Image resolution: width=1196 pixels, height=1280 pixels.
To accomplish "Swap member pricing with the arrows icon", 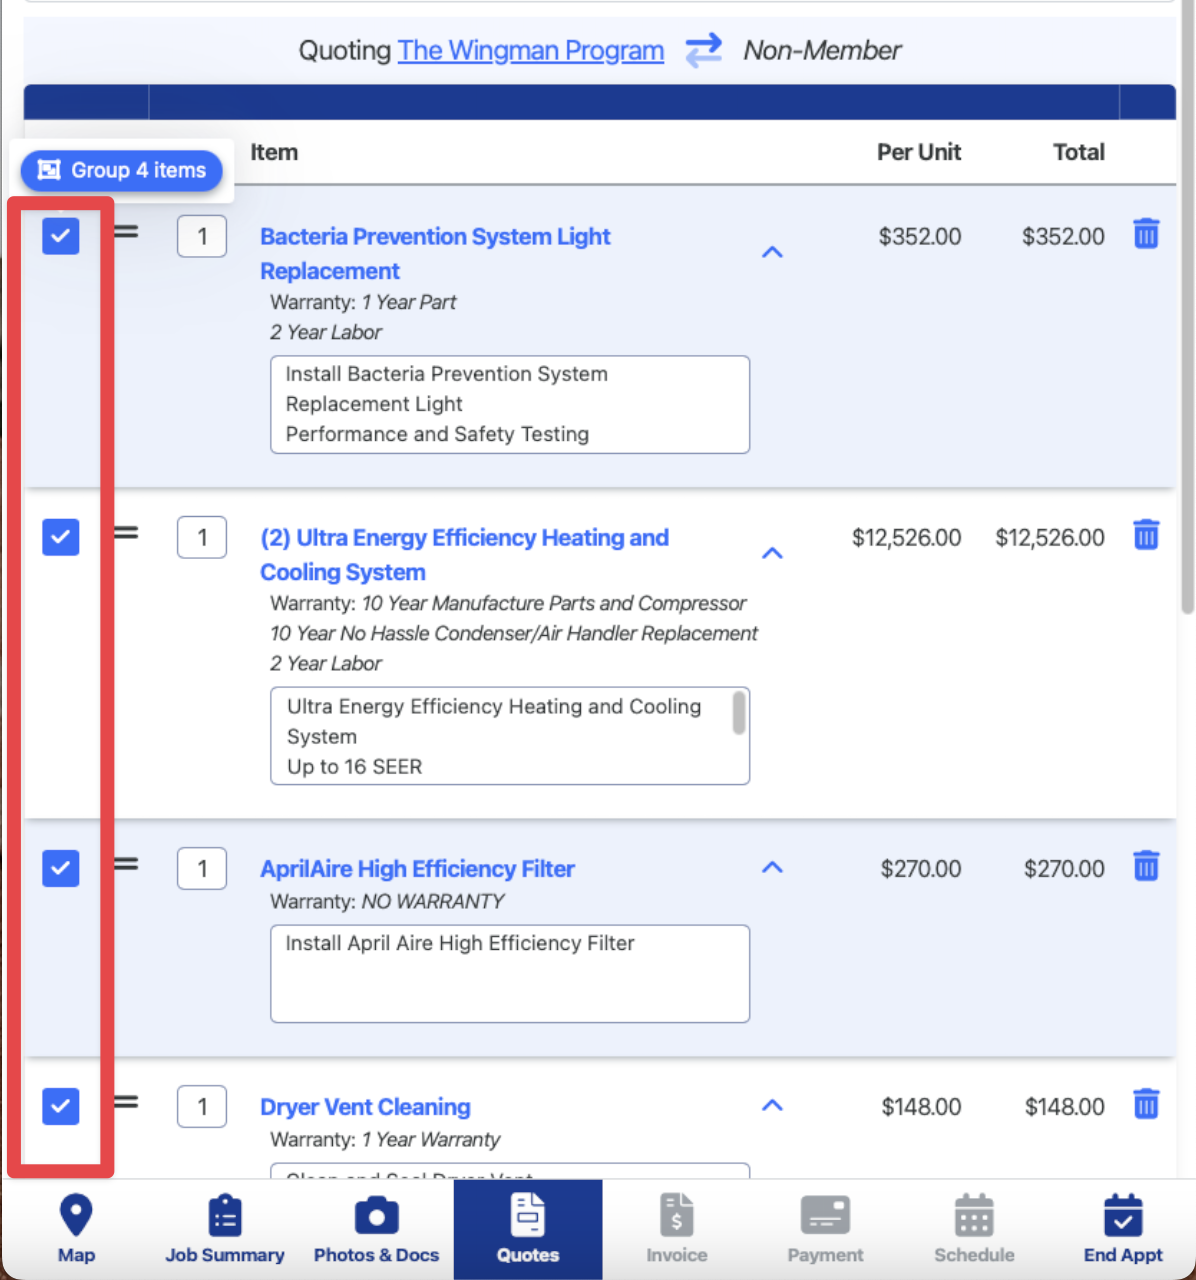I will (703, 50).
